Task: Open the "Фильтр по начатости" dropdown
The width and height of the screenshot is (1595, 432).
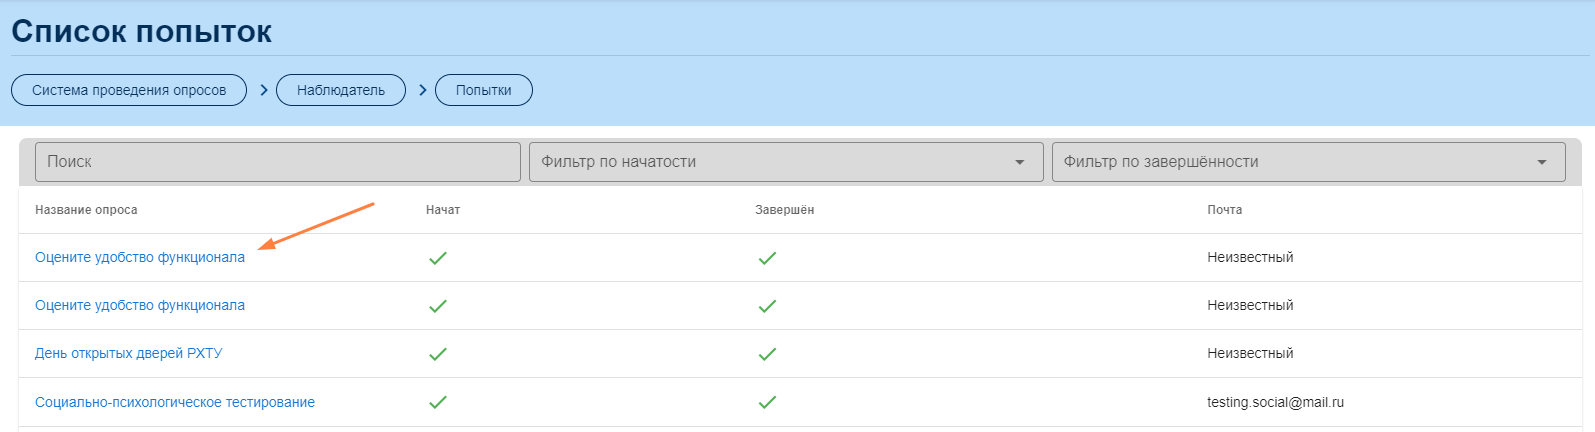Action: 785,162
